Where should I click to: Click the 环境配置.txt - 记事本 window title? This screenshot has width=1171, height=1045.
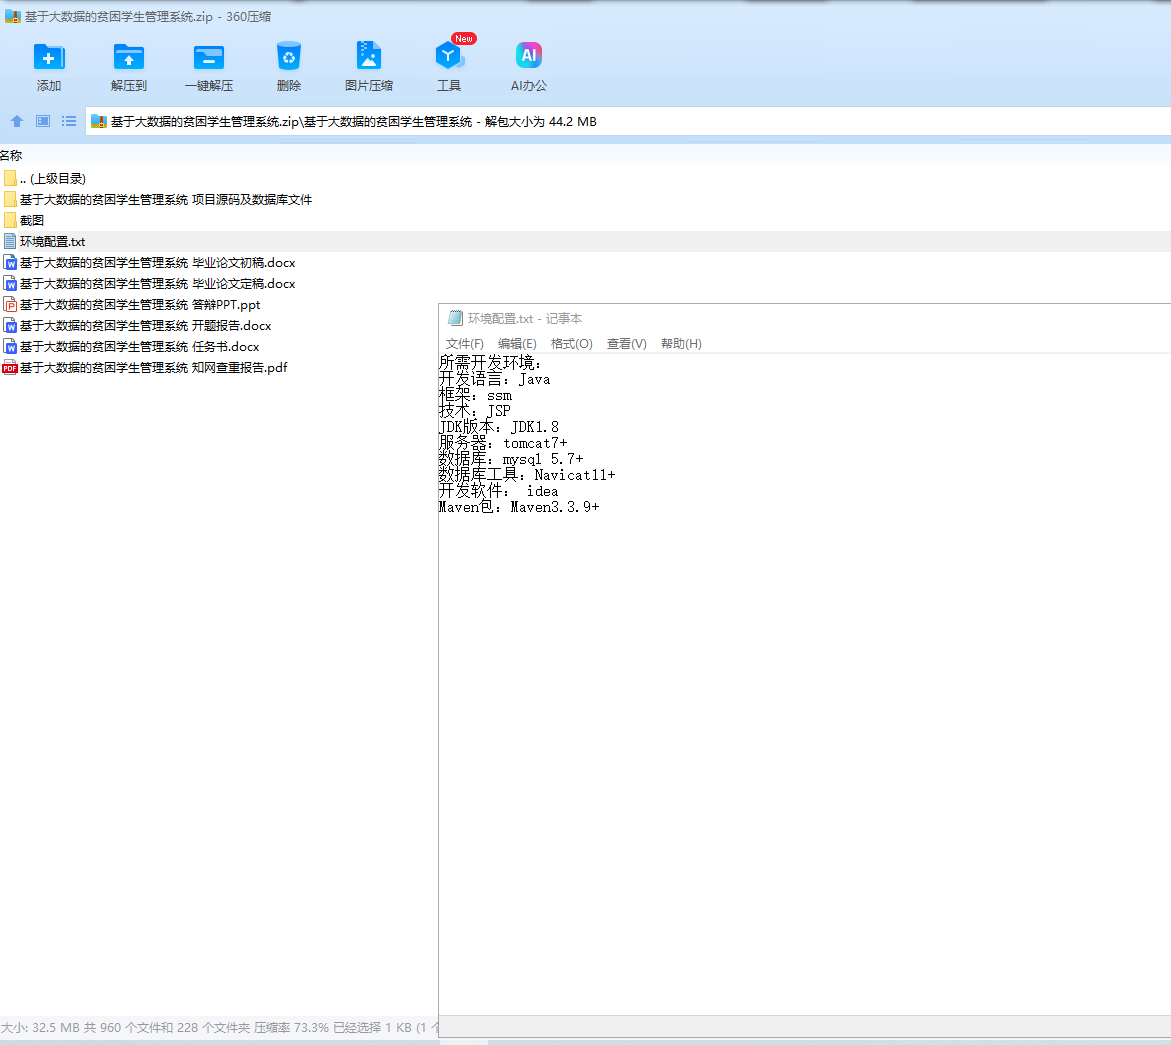pos(525,319)
